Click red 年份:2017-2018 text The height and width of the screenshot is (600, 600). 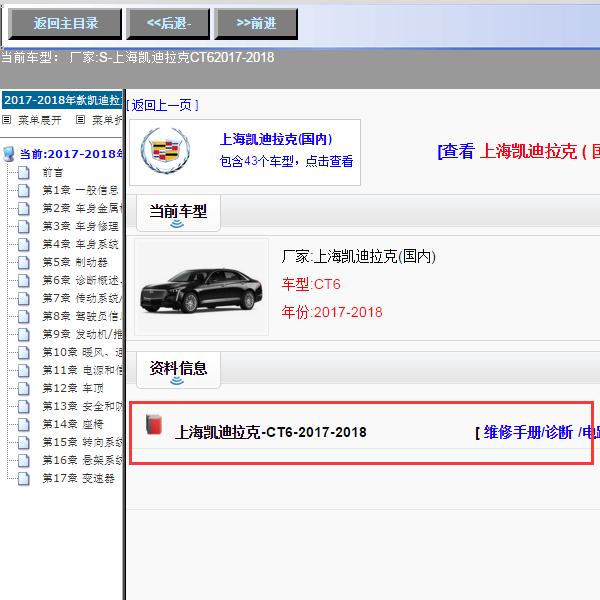(x=332, y=312)
